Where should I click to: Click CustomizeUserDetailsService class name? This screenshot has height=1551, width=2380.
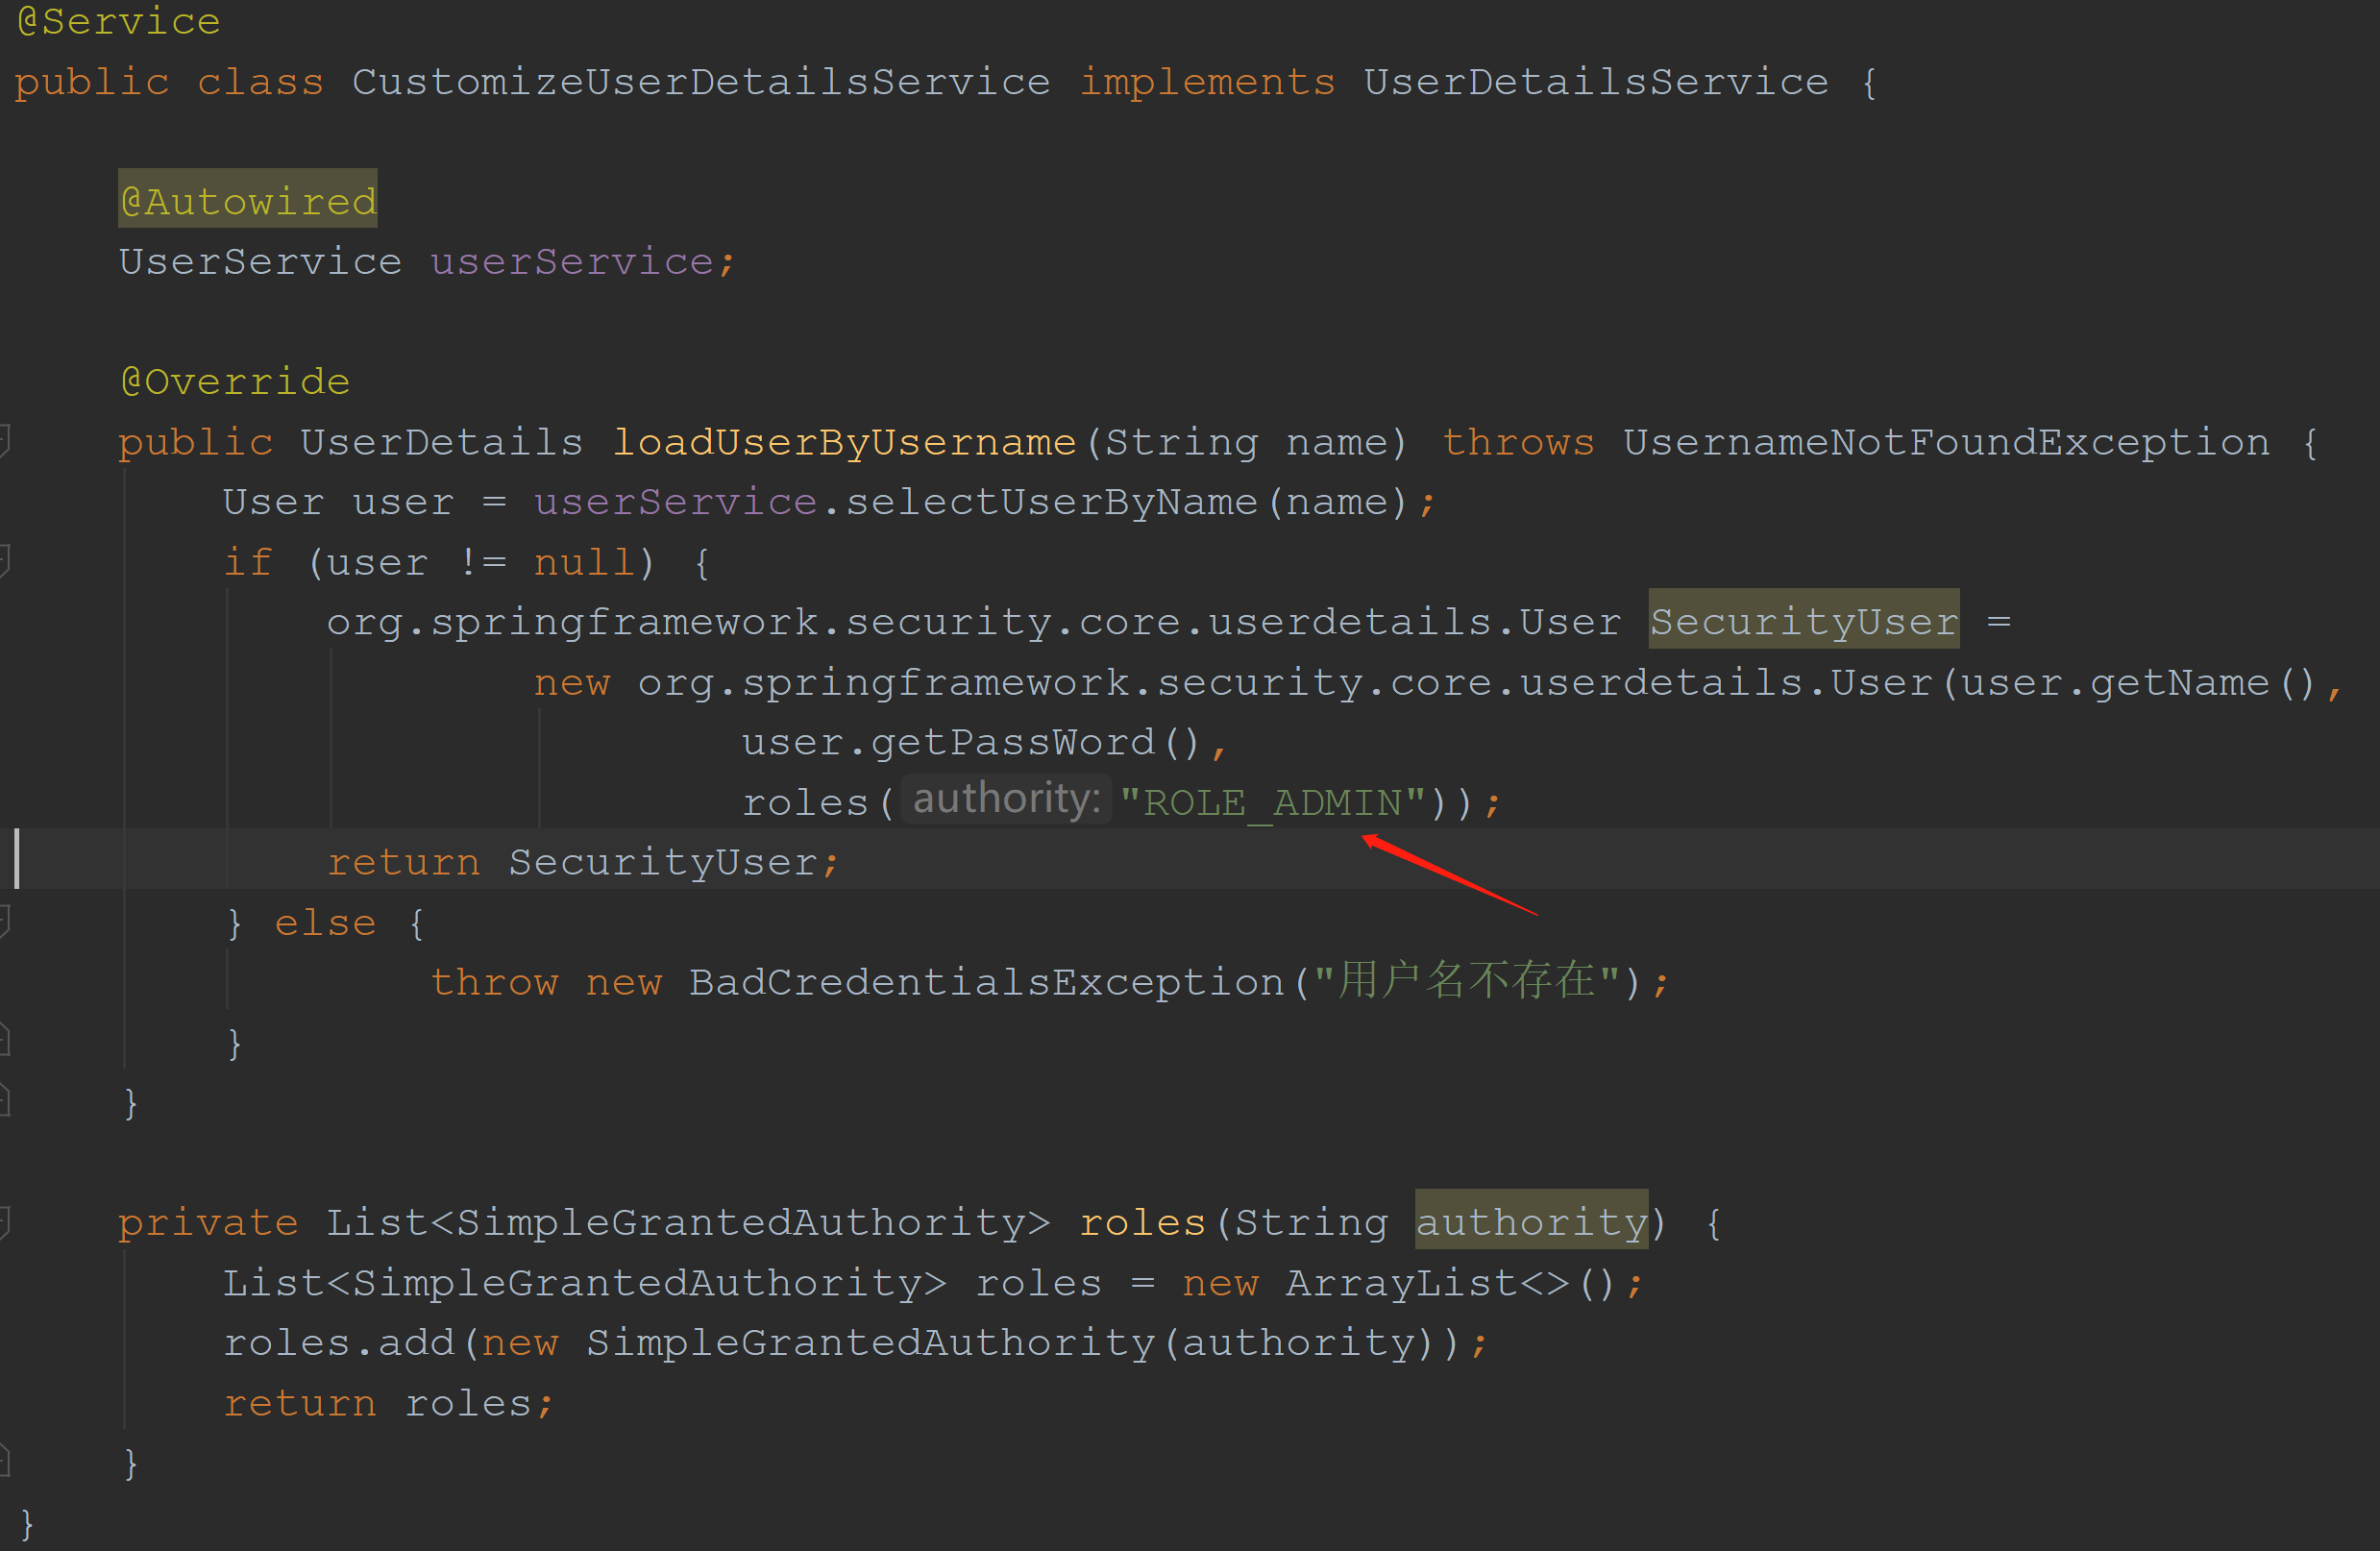click(701, 81)
